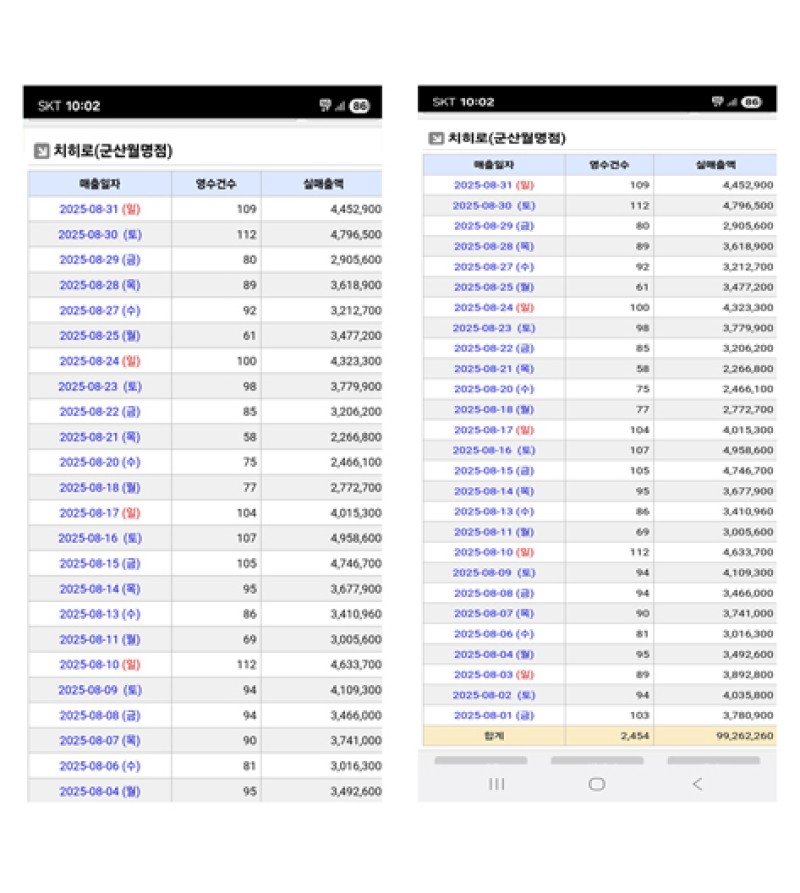The width and height of the screenshot is (800, 893).
Task: Select receipt count 61 in left screenshot
Action: coord(249,335)
